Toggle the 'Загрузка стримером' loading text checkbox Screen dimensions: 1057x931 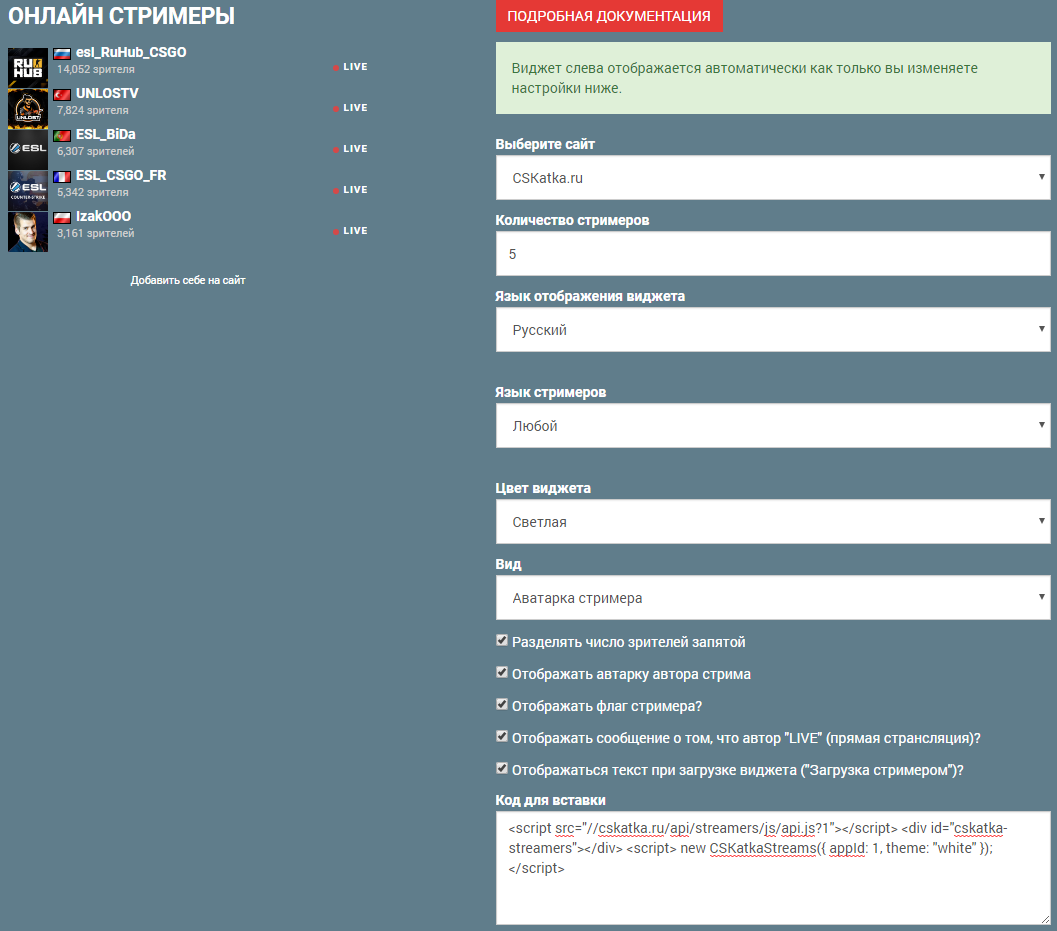[x=502, y=768]
